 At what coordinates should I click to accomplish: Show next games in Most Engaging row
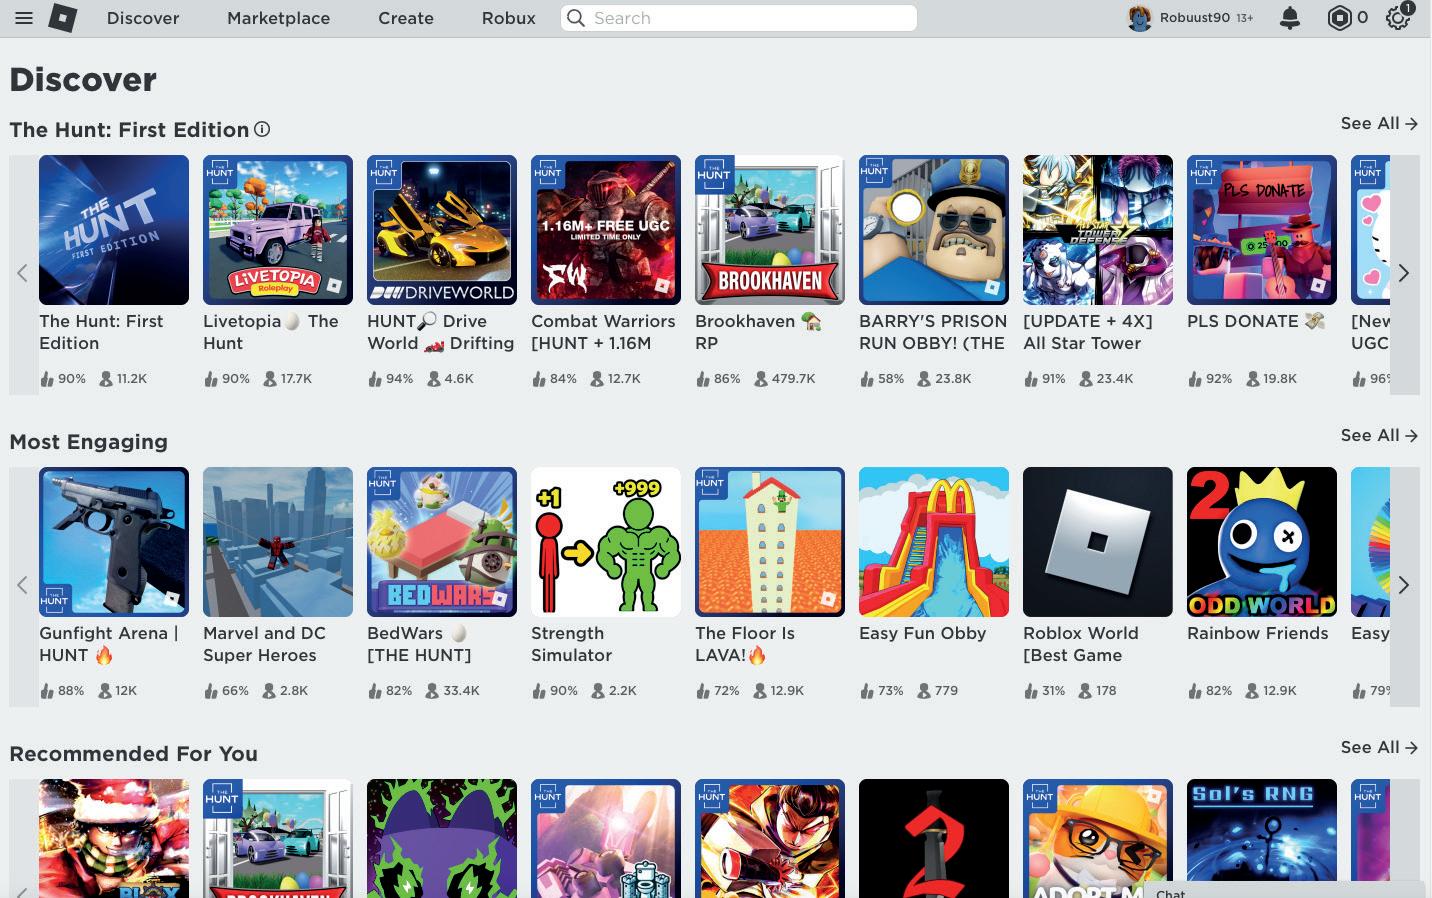(x=1404, y=585)
